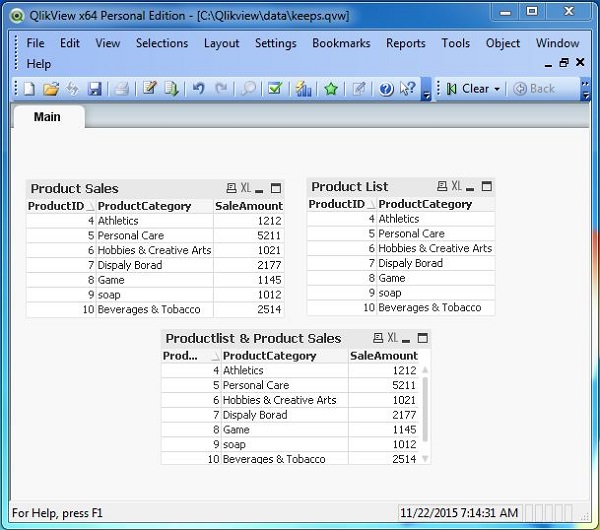Viewport: 600px width, 530px height.
Task: Minimize the Productlist & Product Sales box
Action: click(406, 339)
